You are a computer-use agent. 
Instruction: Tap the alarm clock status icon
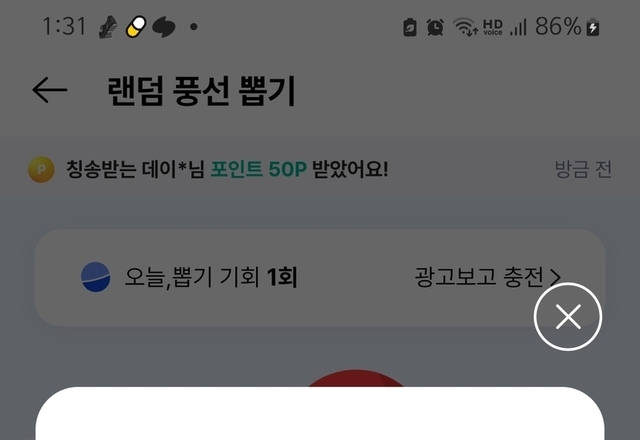[x=435, y=27]
